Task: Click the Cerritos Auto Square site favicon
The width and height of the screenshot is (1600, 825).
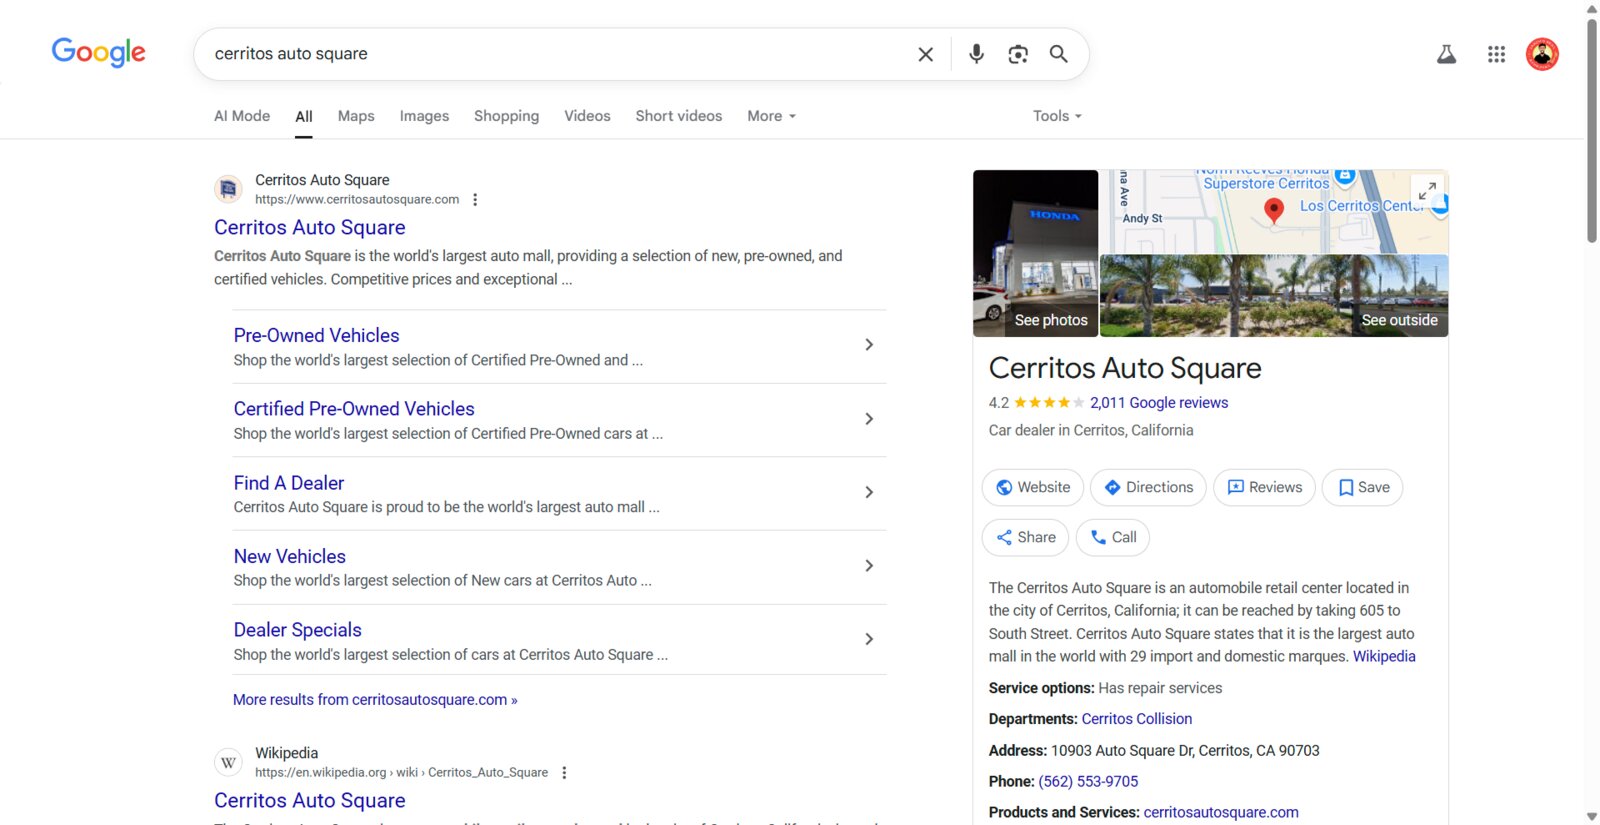Action: (228, 188)
